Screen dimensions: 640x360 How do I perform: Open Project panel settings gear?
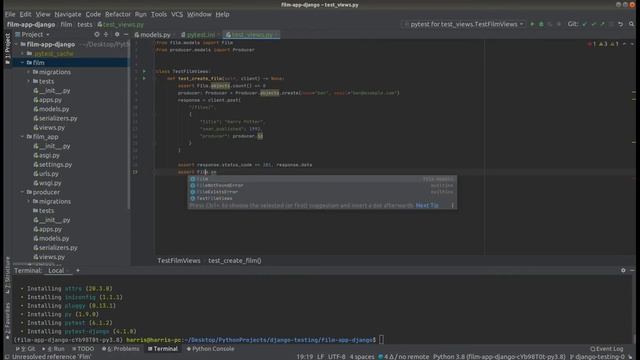point(117,35)
